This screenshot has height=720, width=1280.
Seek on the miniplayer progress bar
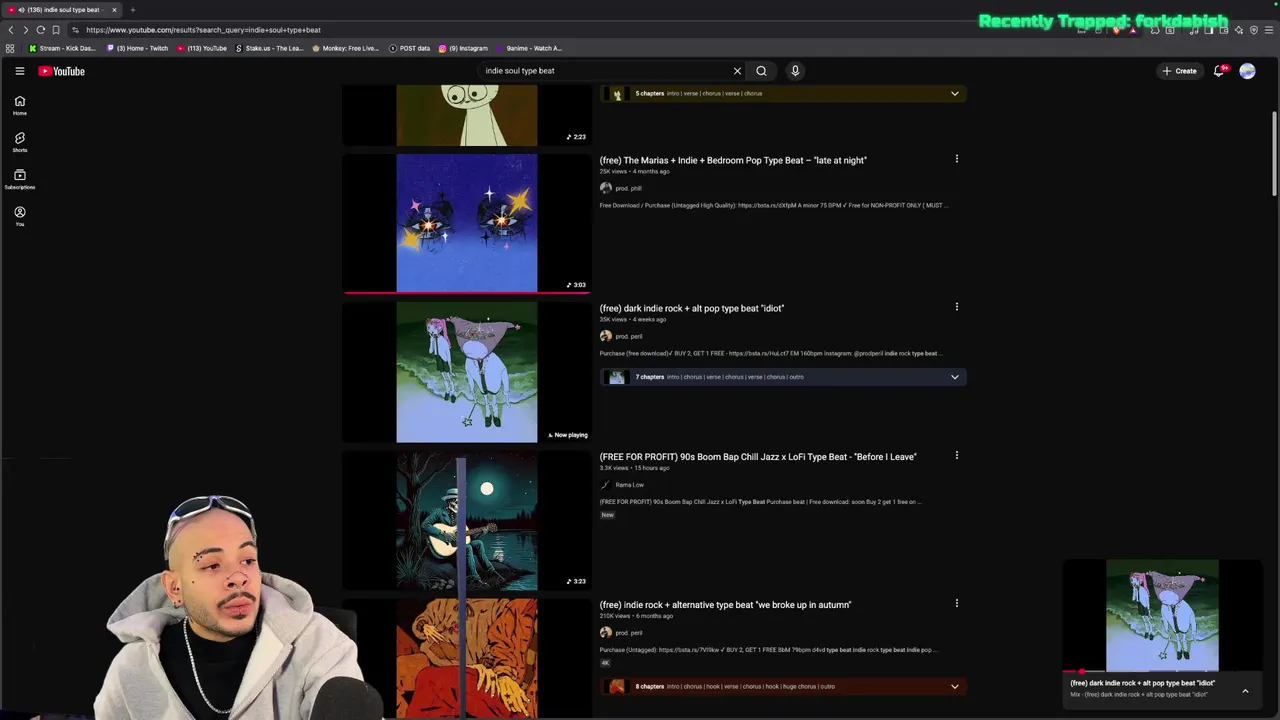[1162, 672]
